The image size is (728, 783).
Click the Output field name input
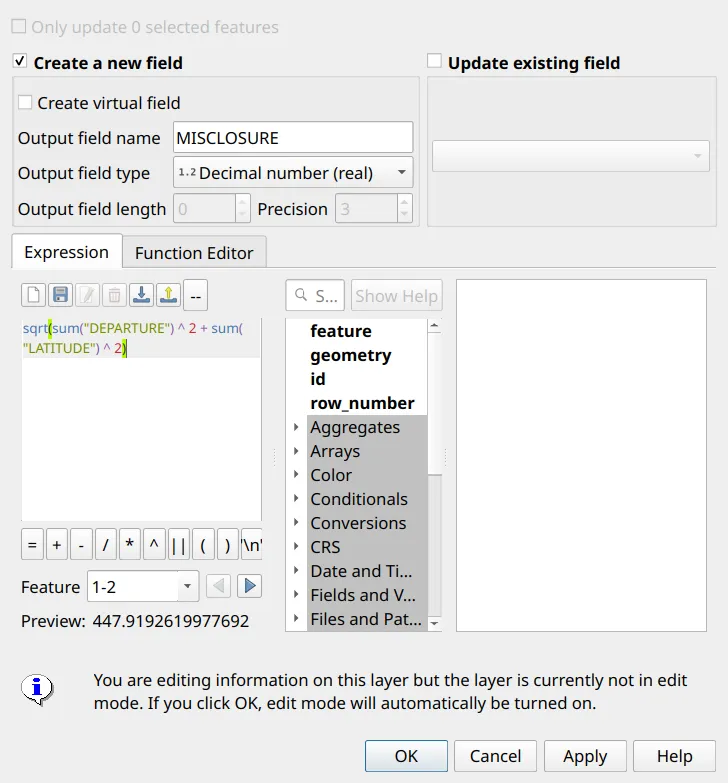pos(293,137)
